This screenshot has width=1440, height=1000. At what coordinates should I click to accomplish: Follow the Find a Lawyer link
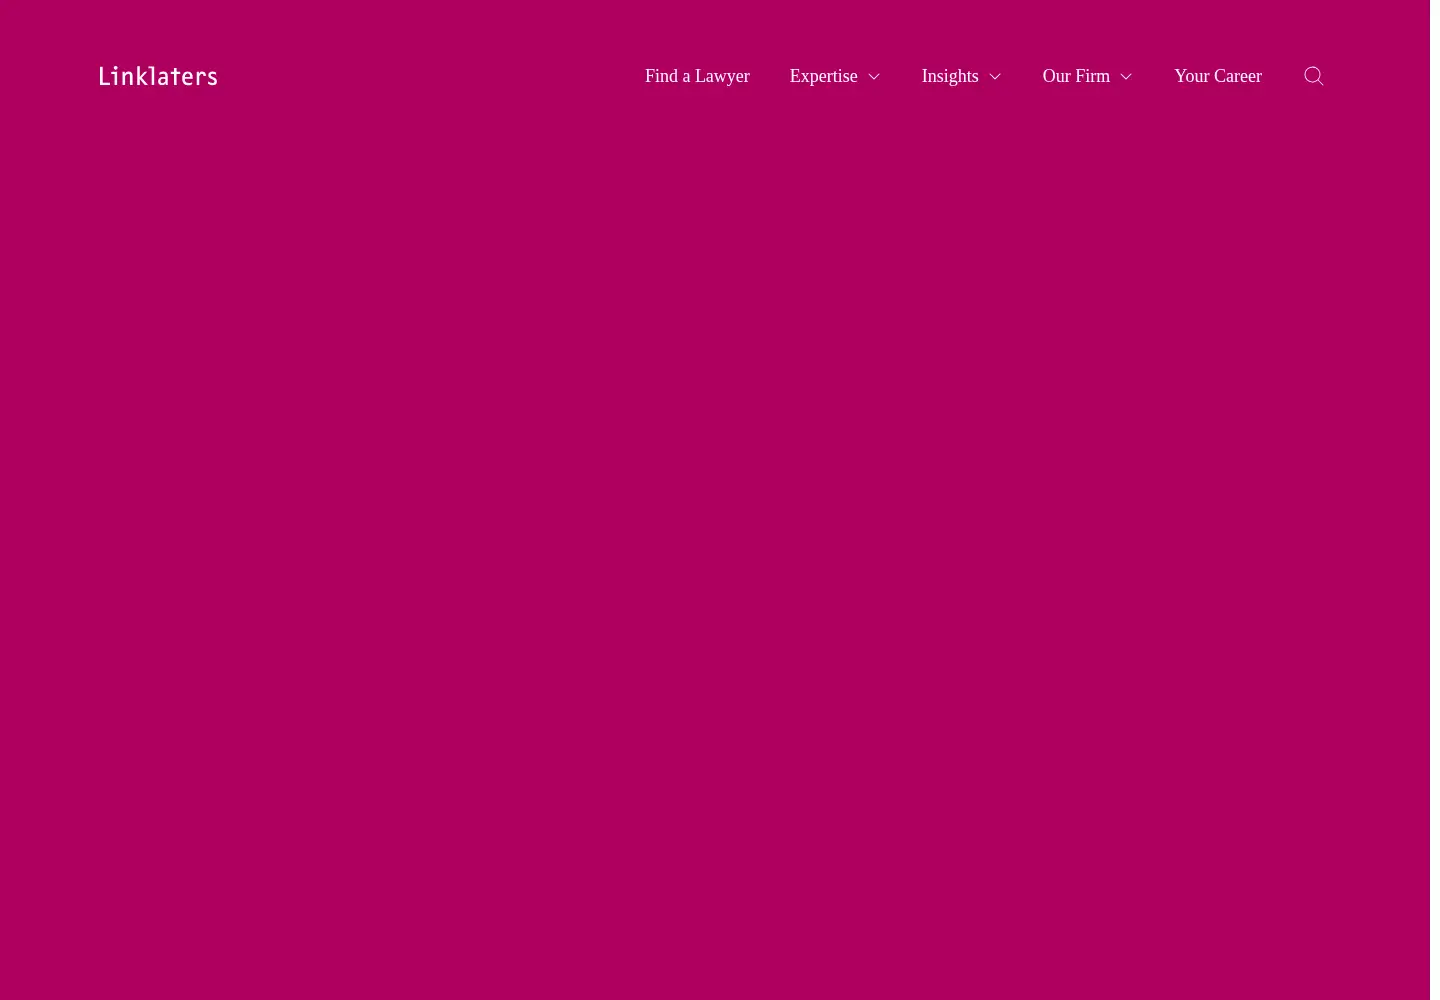(697, 76)
